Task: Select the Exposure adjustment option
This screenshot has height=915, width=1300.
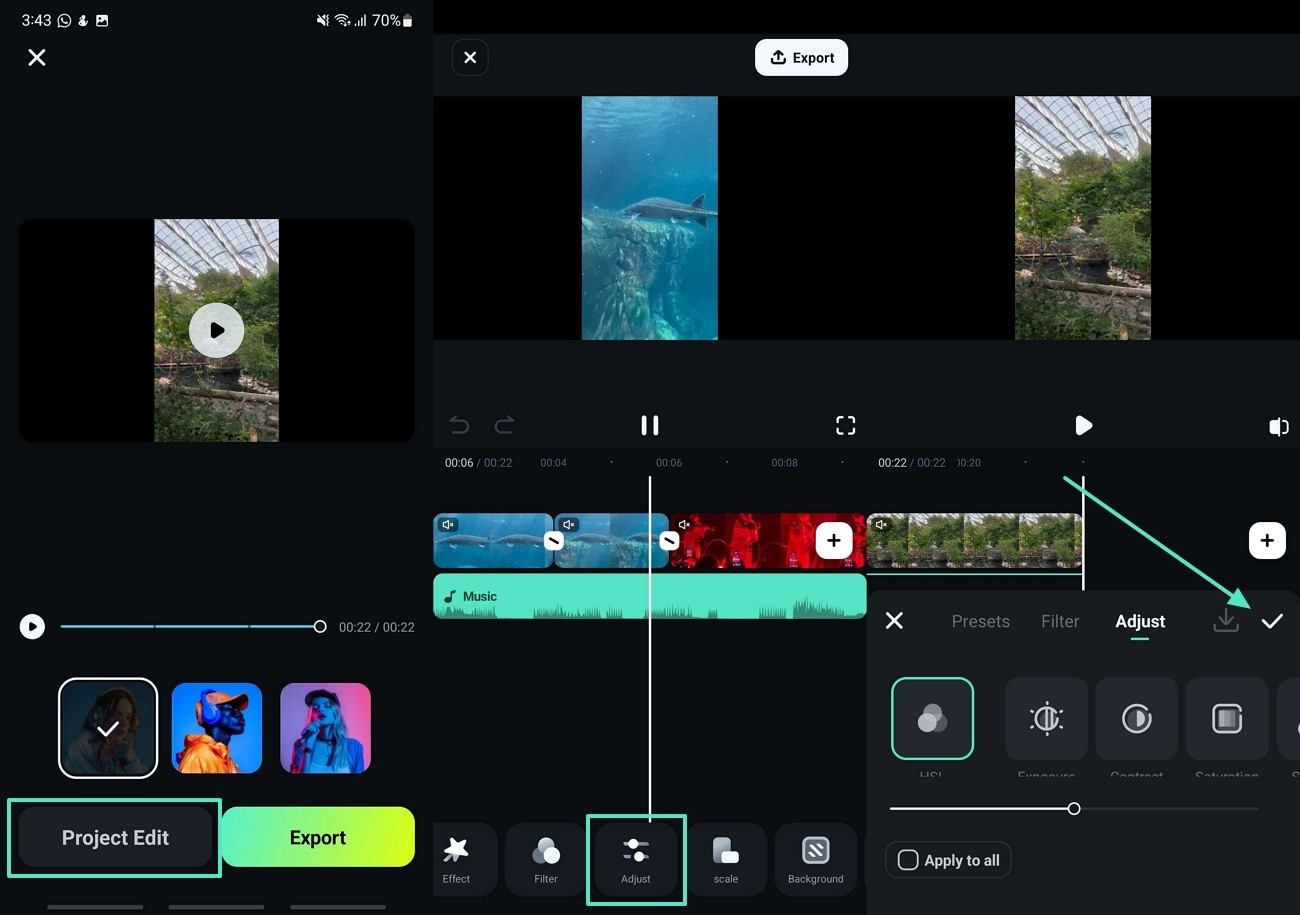Action: point(1046,718)
